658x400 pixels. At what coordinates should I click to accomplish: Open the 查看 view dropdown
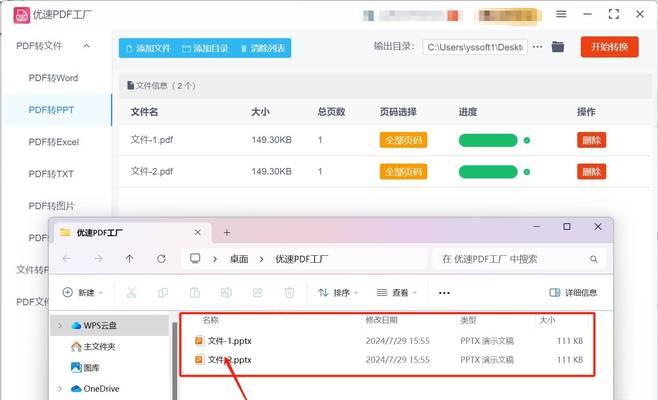click(x=397, y=293)
